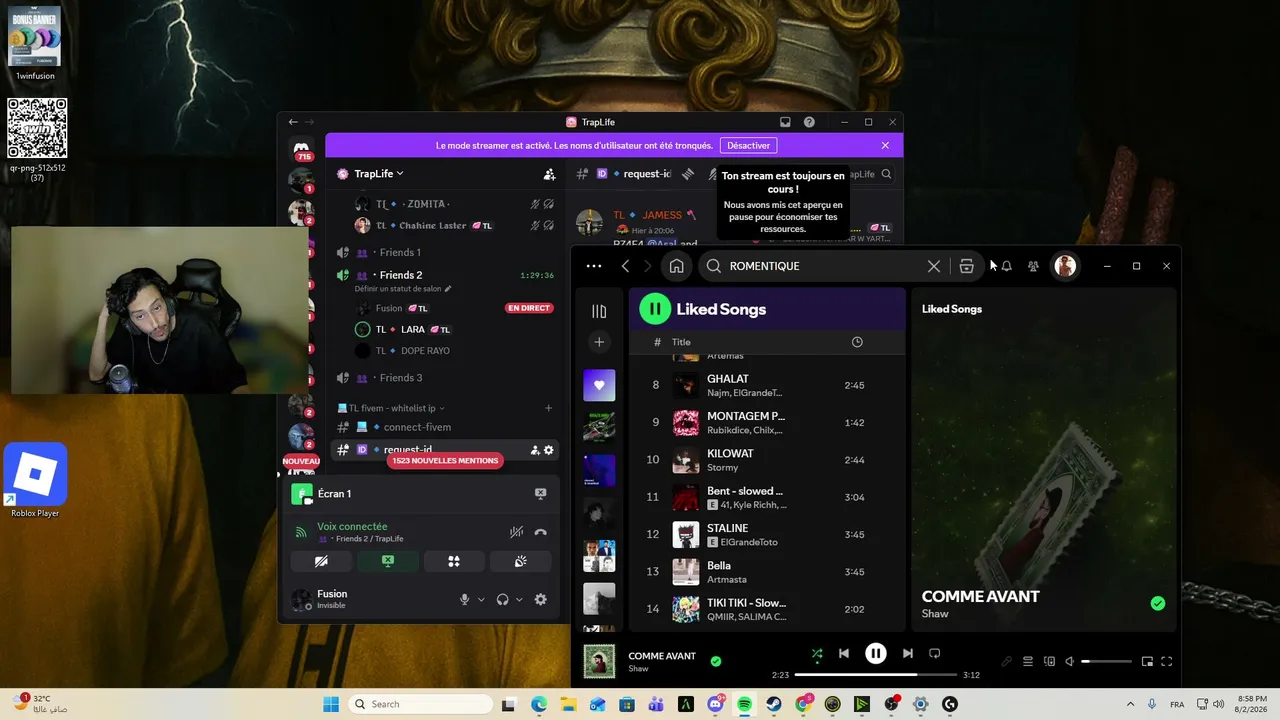1280x720 pixels.
Task: Sort Liked Songs by duration clock icon
Action: [857, 342]
